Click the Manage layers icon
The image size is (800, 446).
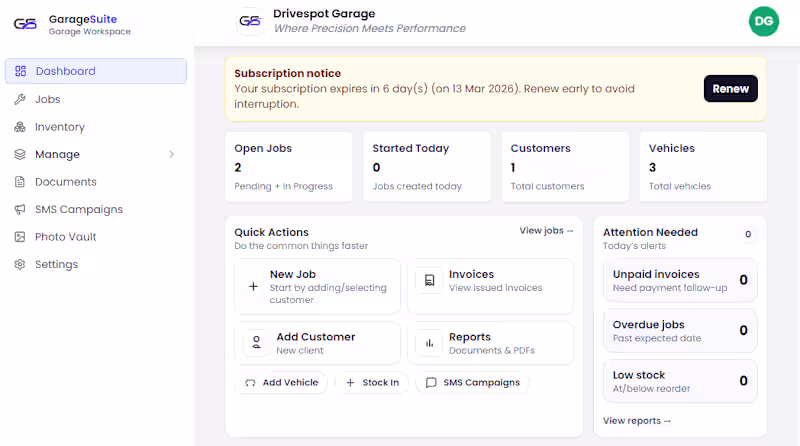(20, 154)
